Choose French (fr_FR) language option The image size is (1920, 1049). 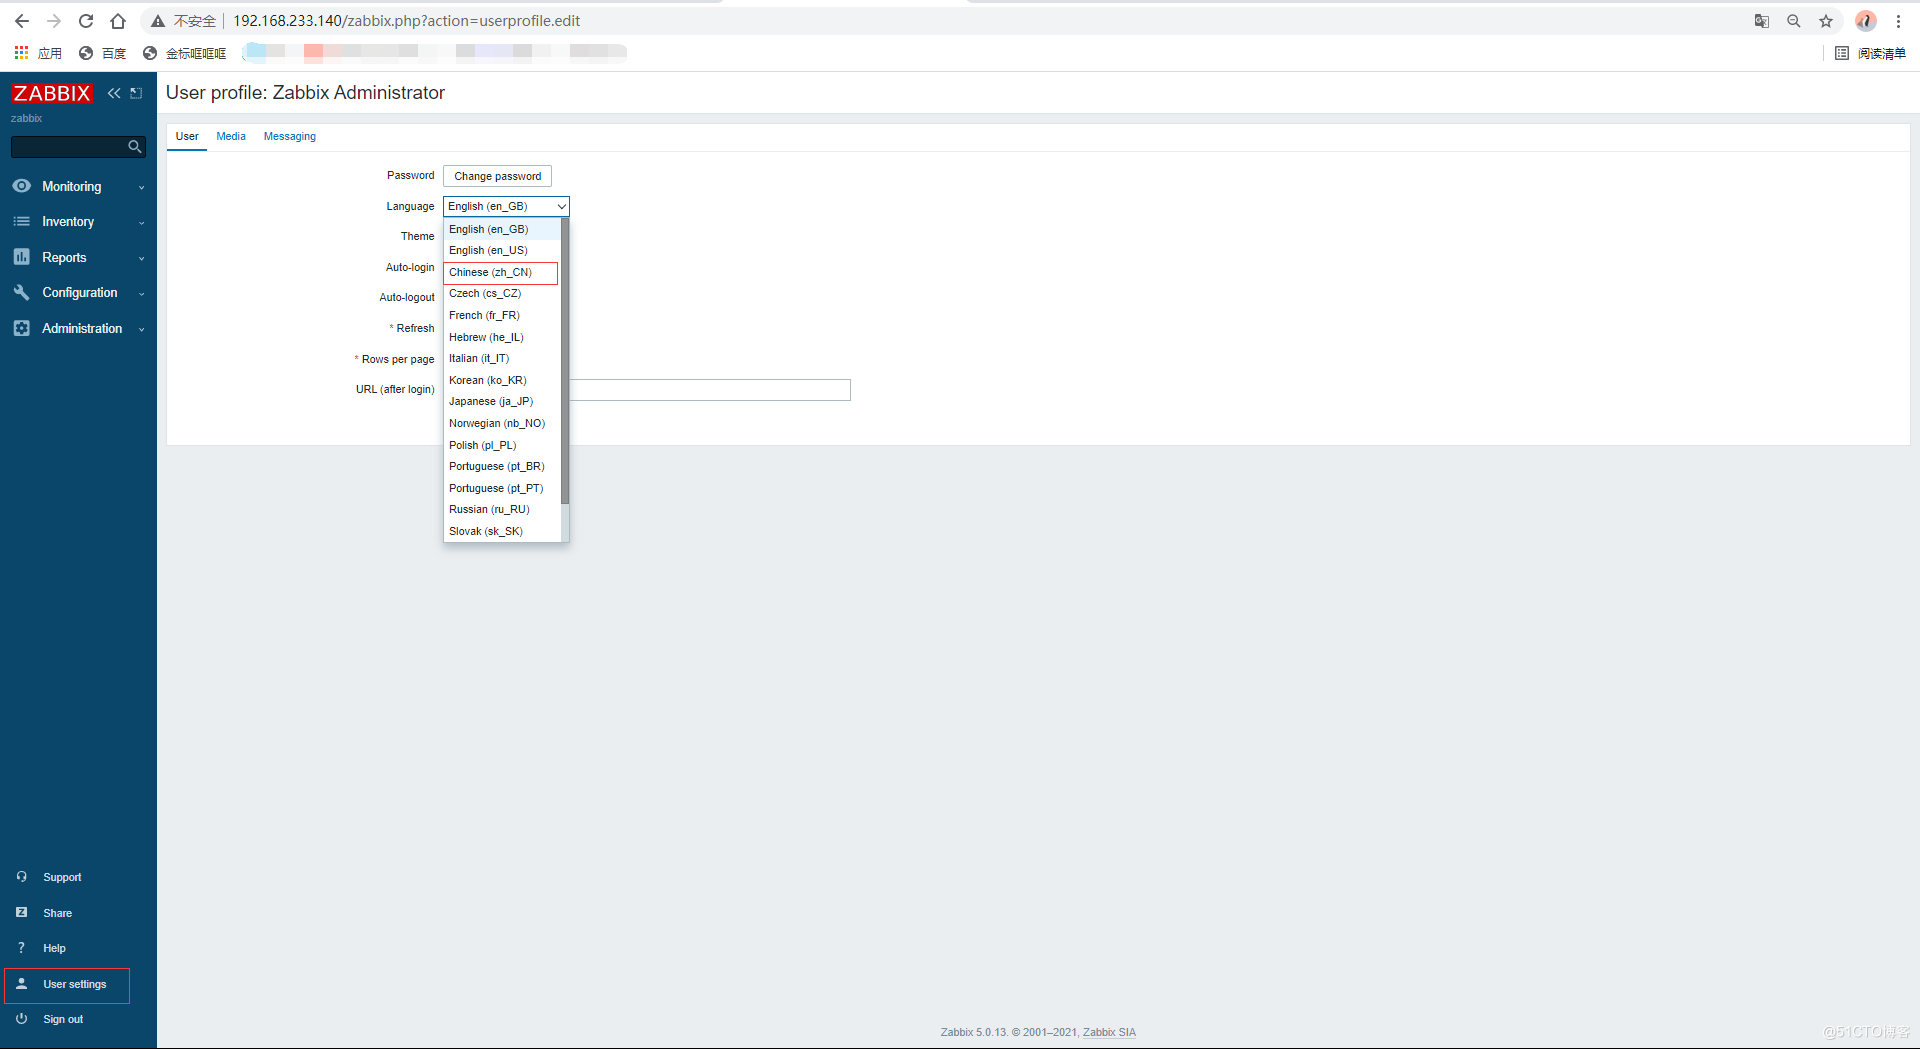[x=502, y=315]
